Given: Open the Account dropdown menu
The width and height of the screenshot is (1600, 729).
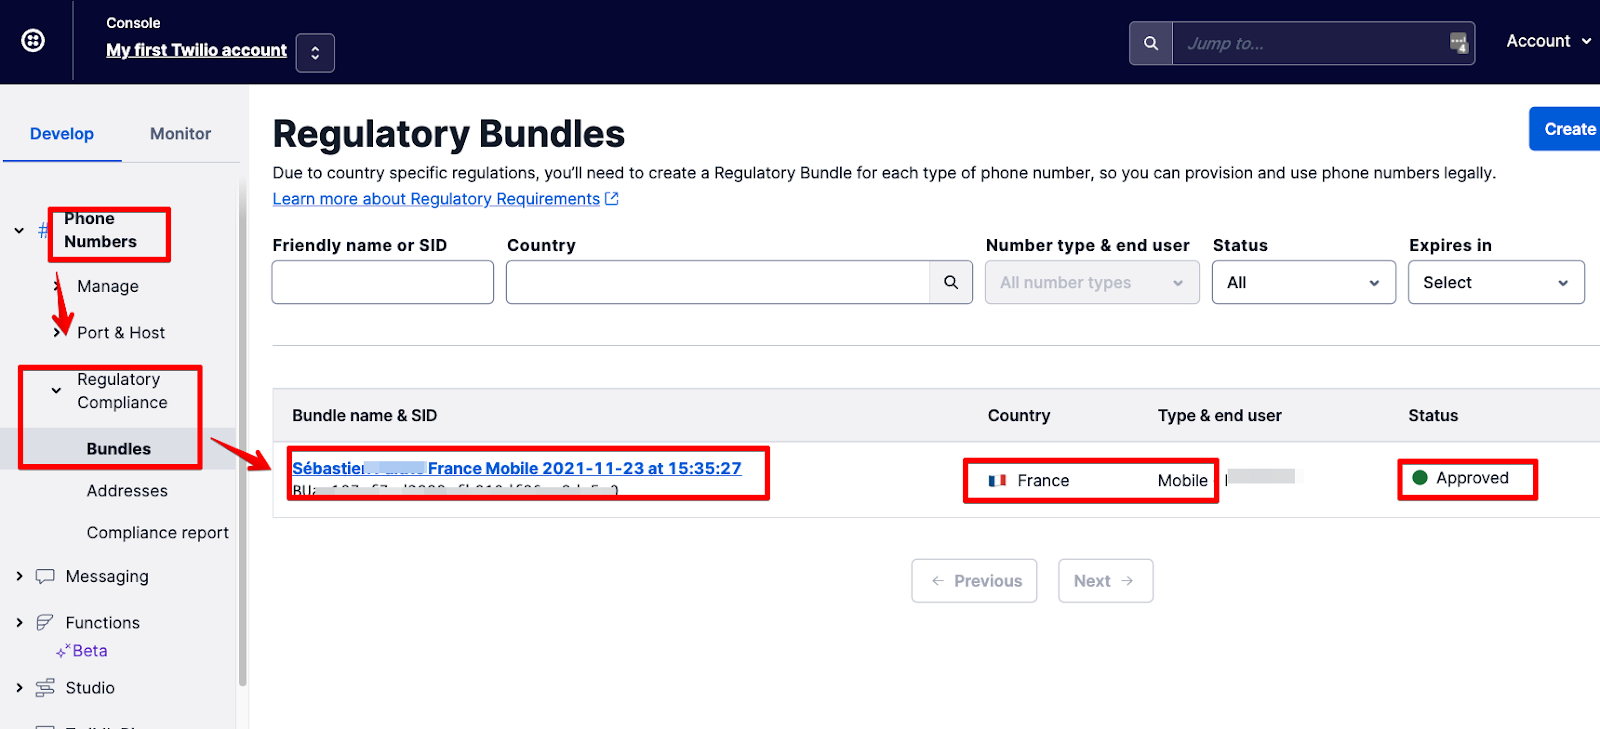Looking at the screenshot, I should pyautogui.click(x=1548, y=41).
